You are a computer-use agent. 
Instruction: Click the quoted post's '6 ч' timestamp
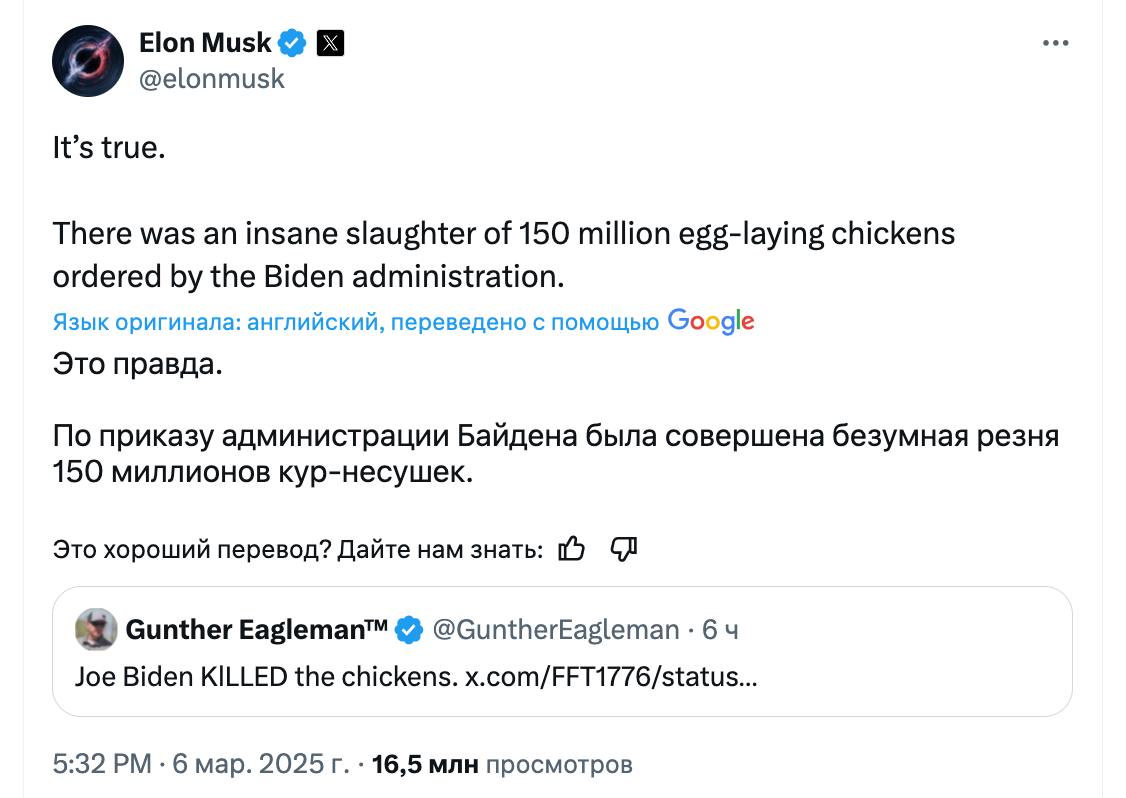coord(720,629)
